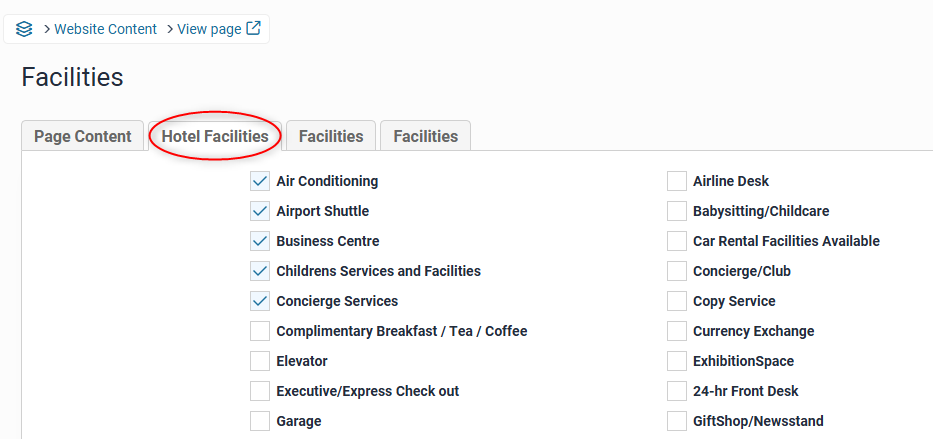The width and height of the screenshot is (933, 439).
Task: Enable Complimentary Breakfast / Tea / Coffee
Action: pyautogui.click(x=260, y=331)
